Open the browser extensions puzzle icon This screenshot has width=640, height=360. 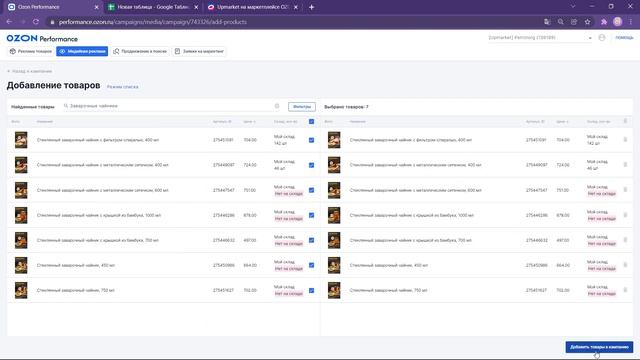604,22
